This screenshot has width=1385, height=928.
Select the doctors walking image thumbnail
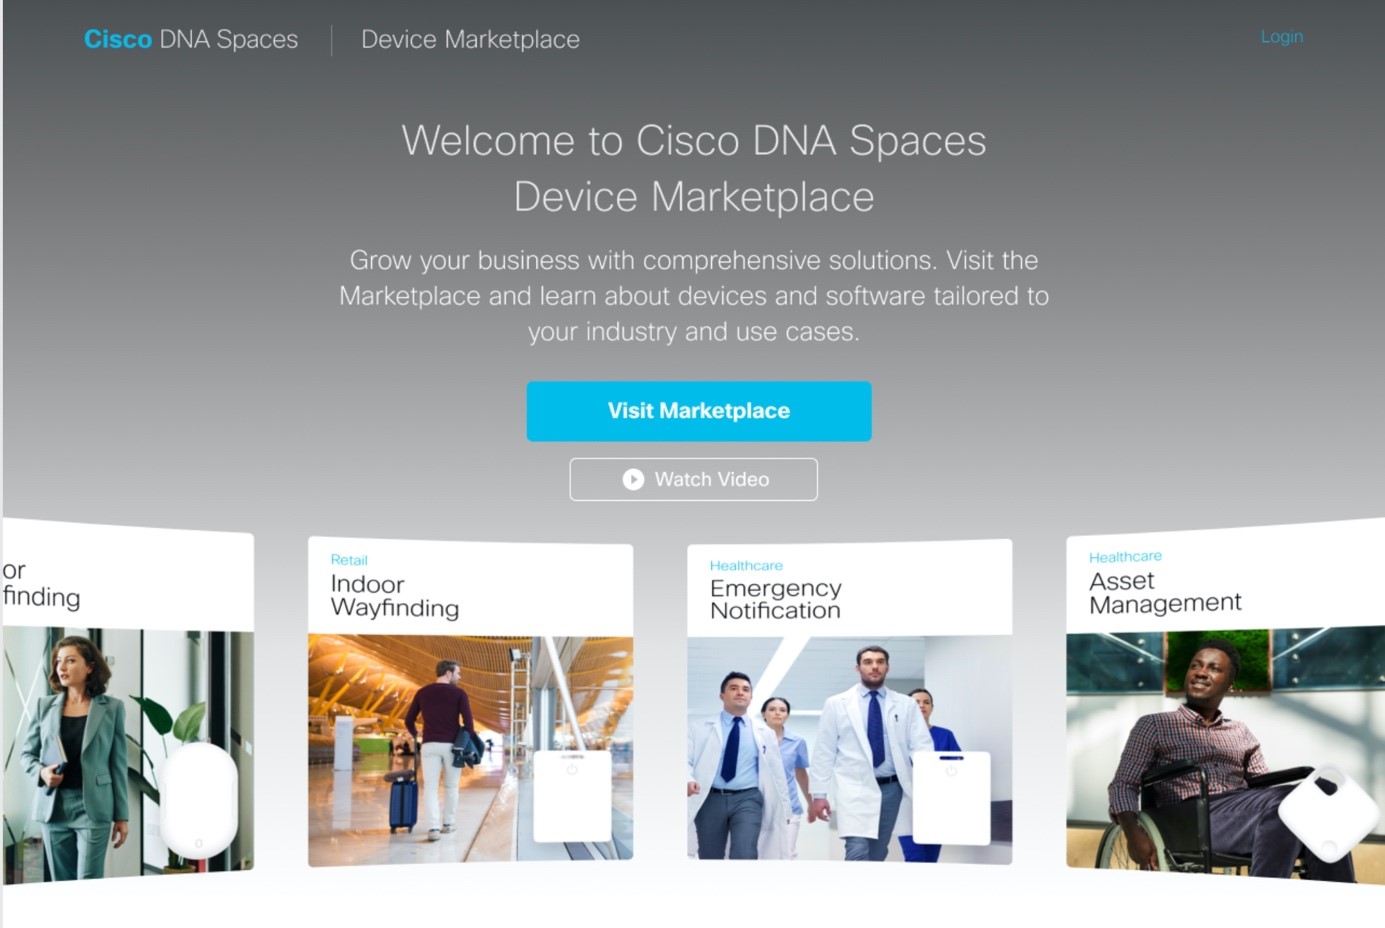(x=849, y=750)
